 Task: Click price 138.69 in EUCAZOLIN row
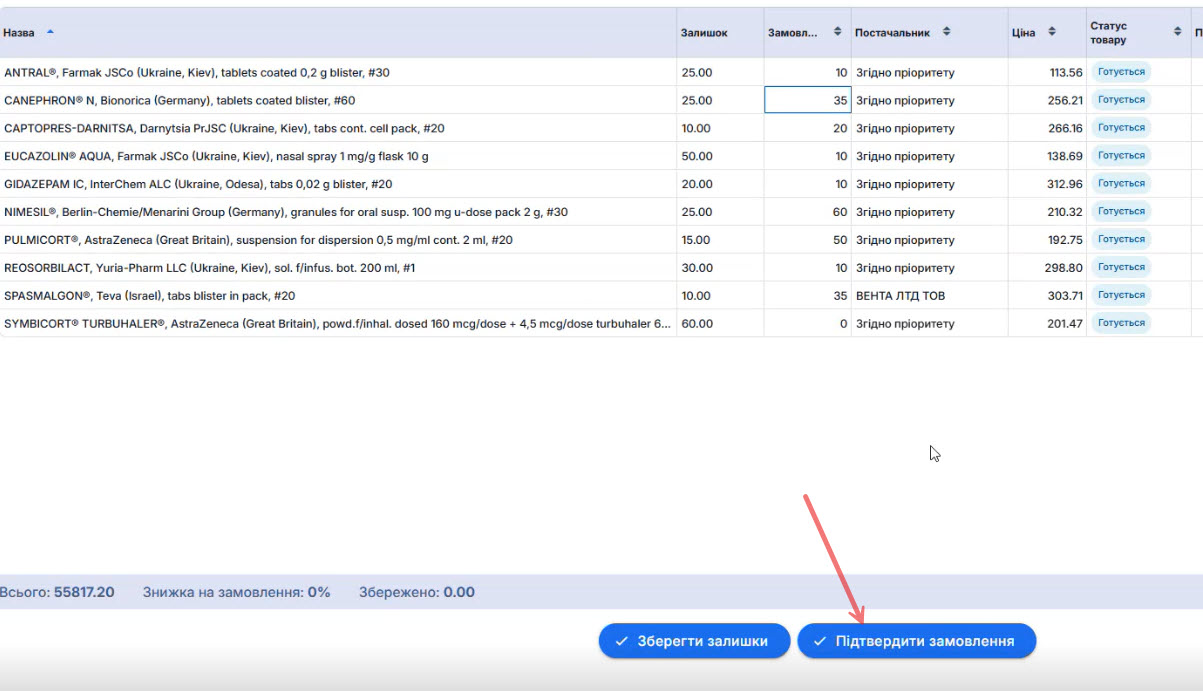1065,156
